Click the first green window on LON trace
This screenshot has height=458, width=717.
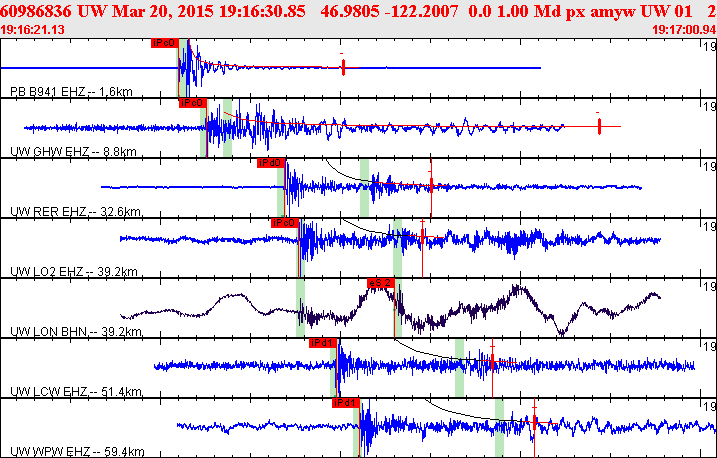coord(300,308)
